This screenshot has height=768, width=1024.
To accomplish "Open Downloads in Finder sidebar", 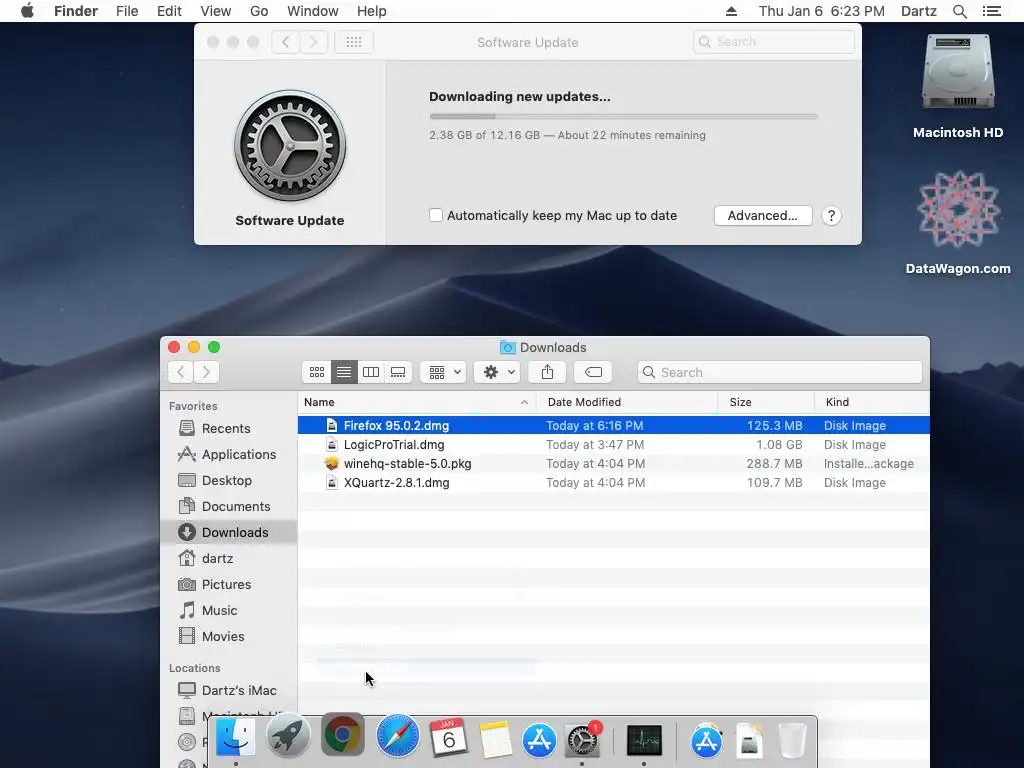I will pyautogui.click(x=229, y=532).
